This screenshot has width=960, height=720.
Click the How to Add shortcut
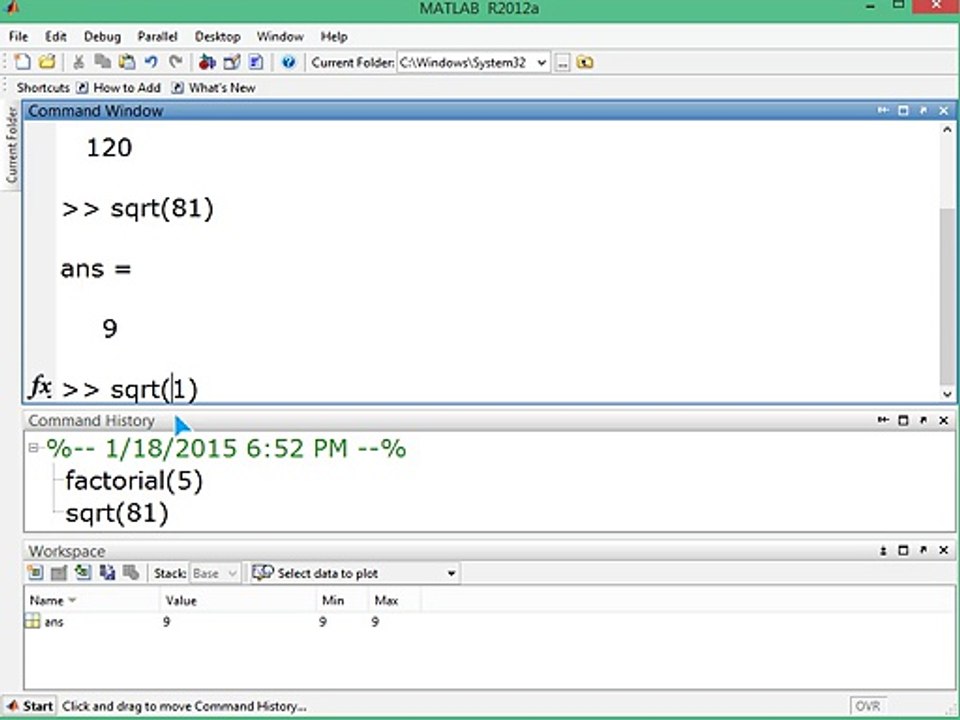119,88
